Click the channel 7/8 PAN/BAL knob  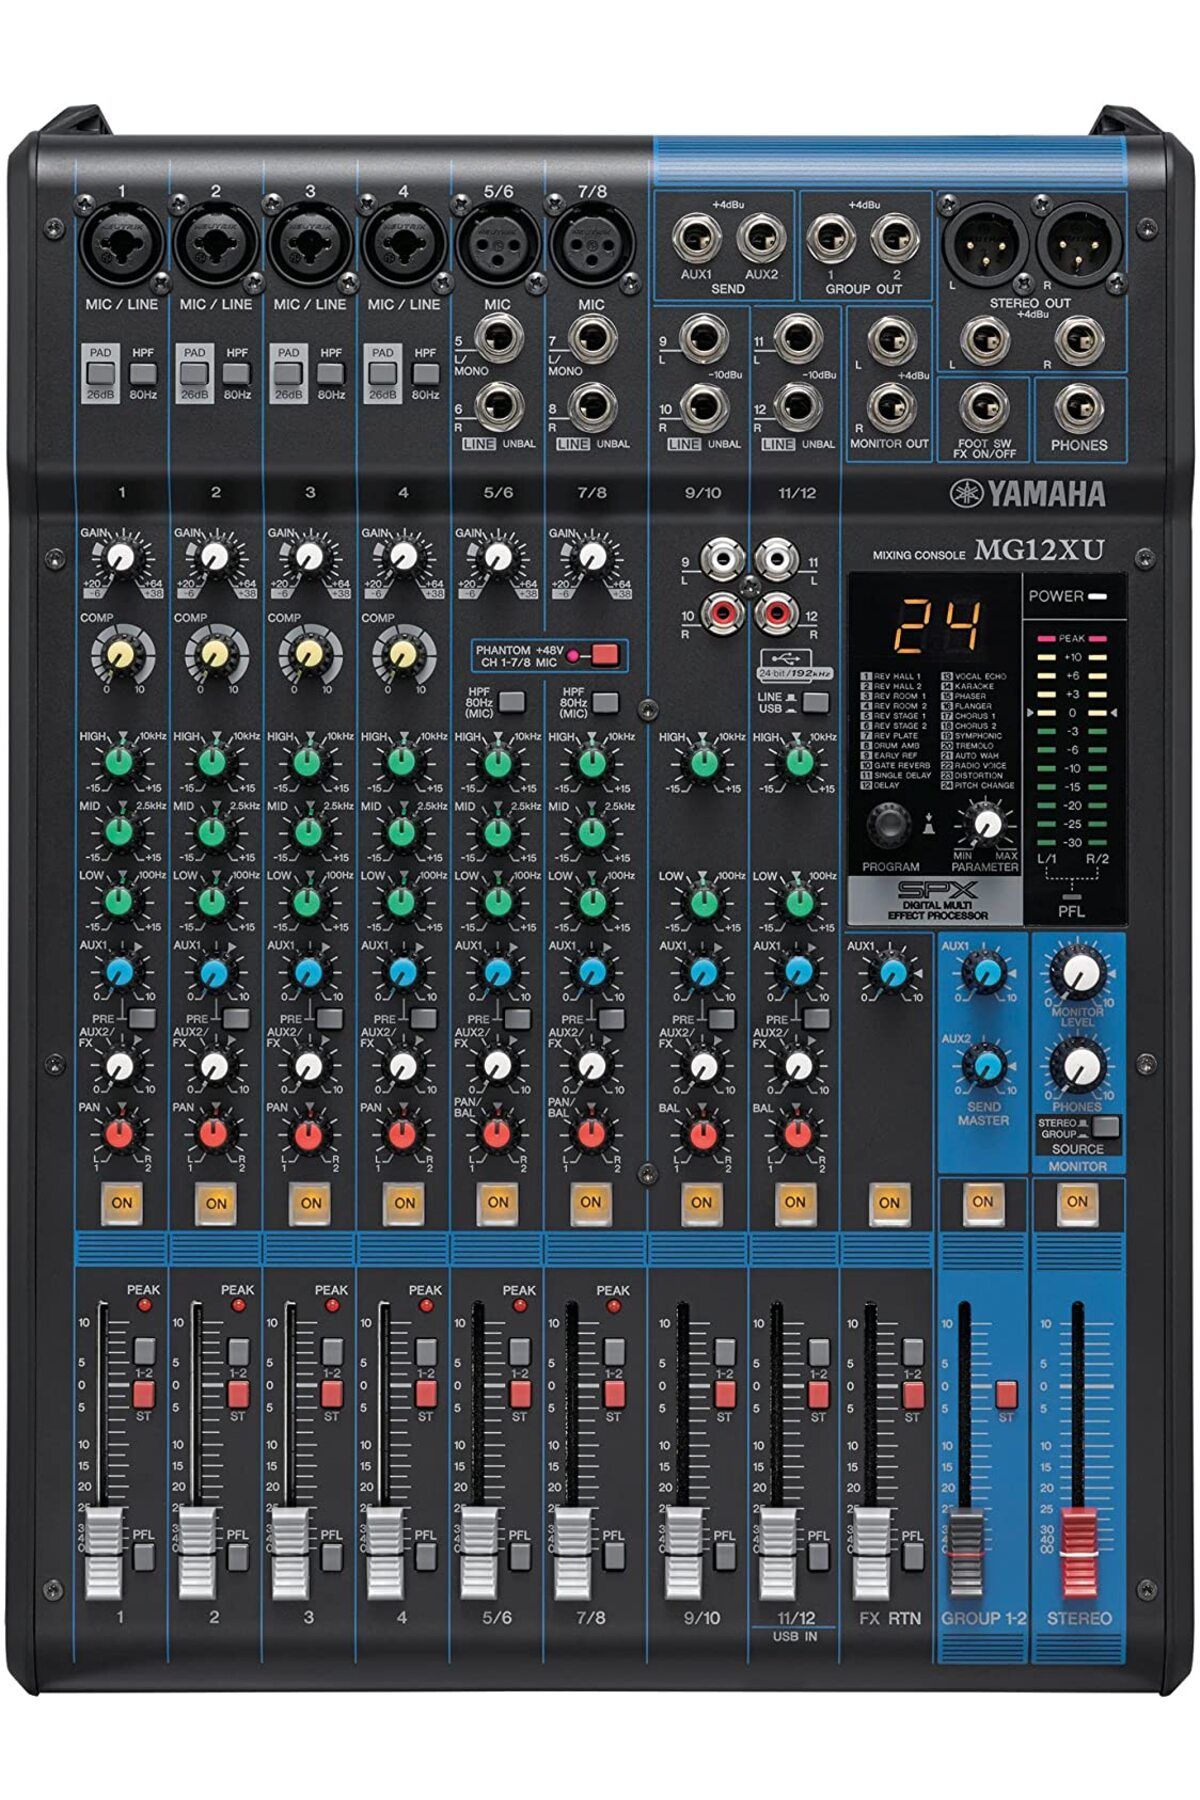591,1134
